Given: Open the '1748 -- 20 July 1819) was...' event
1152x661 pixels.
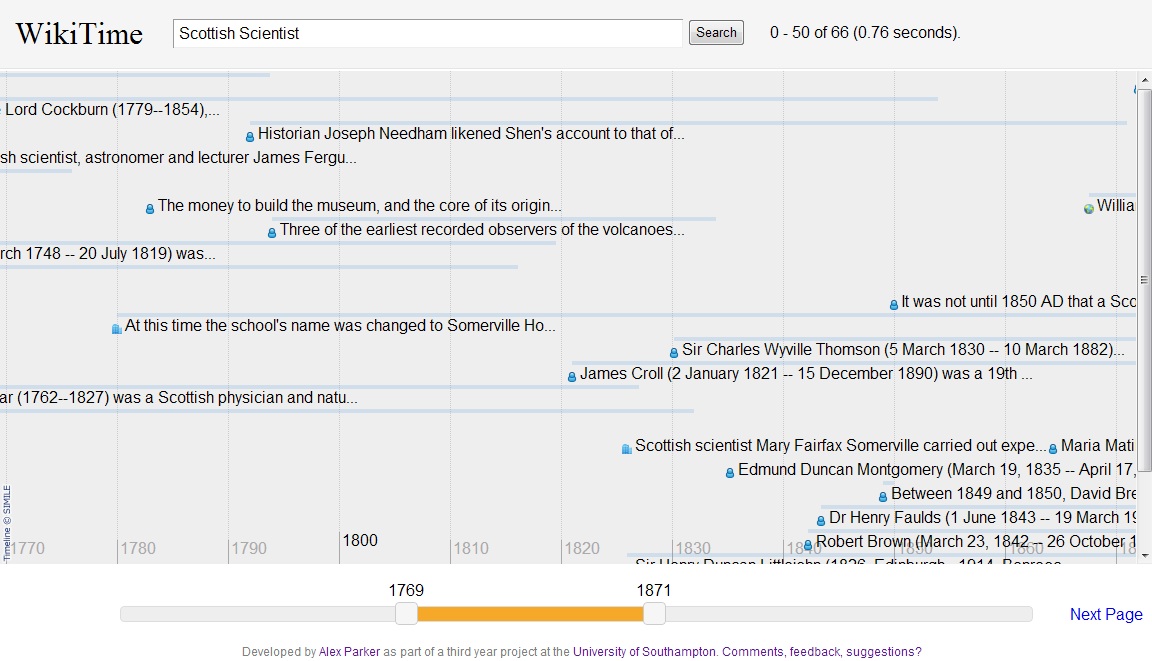Looking at the screenshot, I should click(108, 254).
